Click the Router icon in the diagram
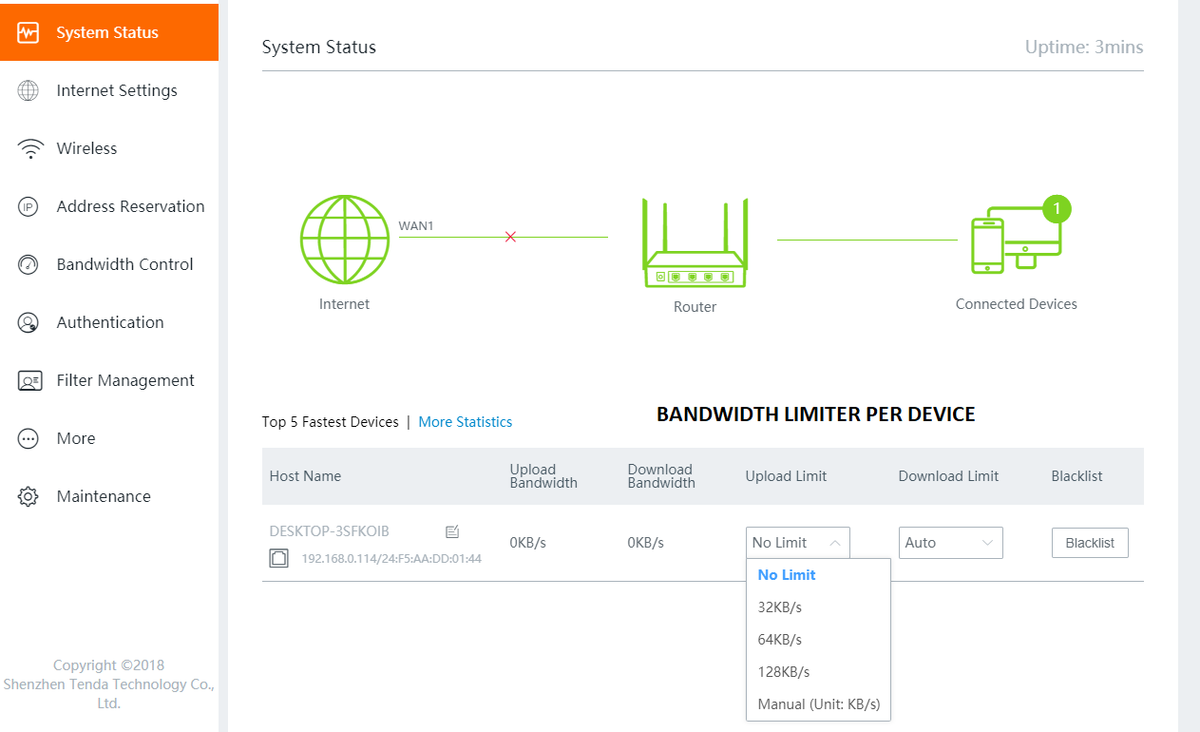The image size is (1200, 732). 695,243
